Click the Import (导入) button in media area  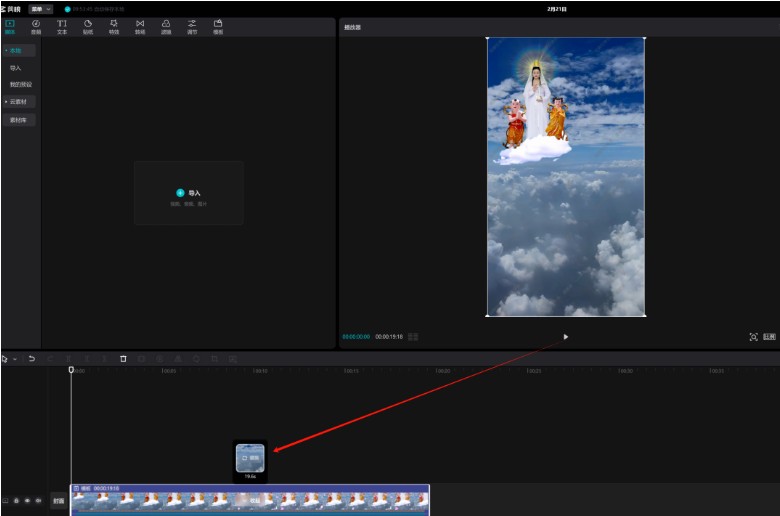point(188,193)
